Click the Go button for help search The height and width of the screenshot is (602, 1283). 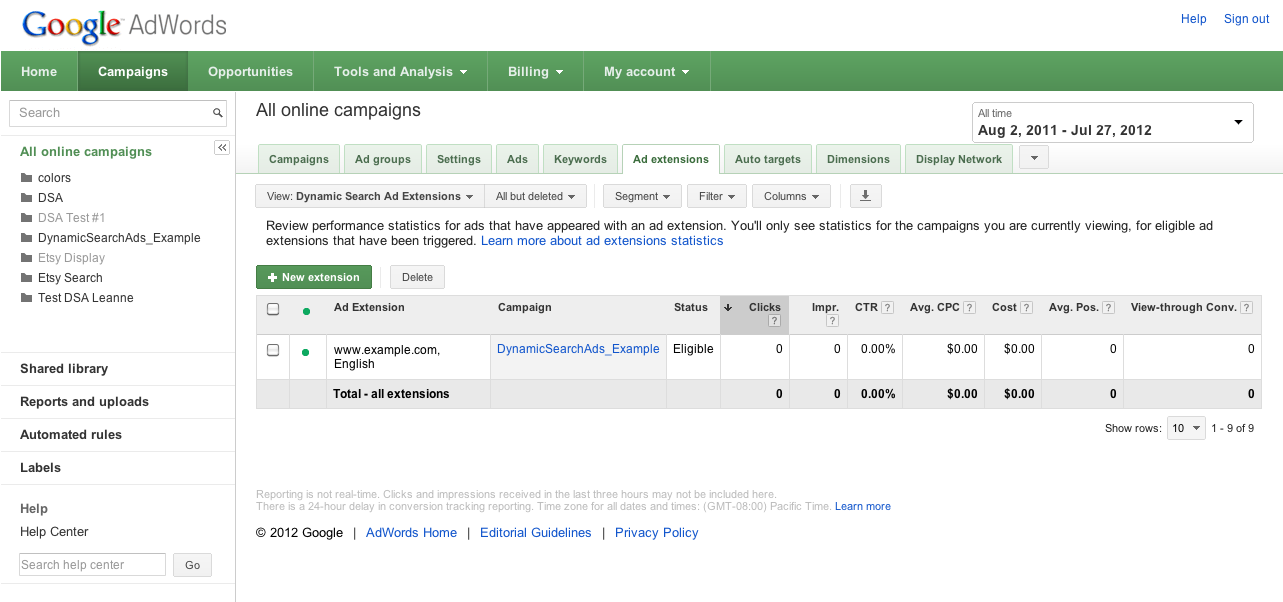192,565
